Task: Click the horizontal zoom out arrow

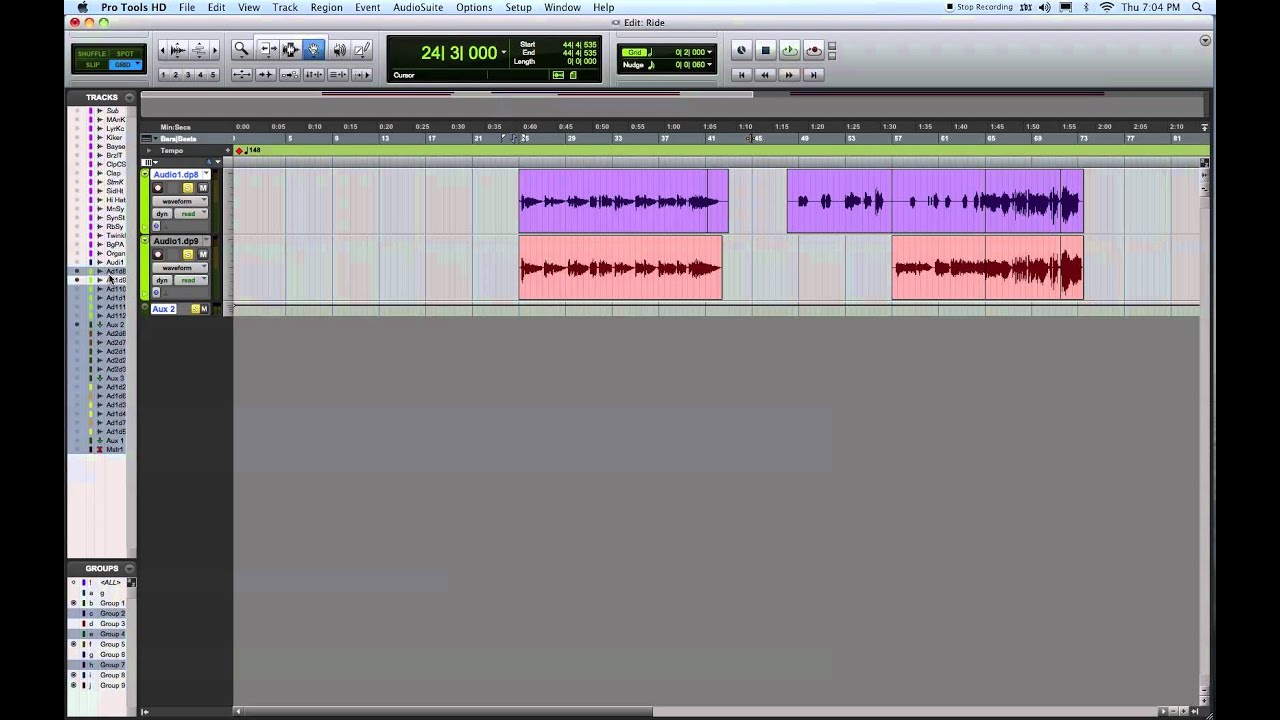Action: tap(162, 49)
